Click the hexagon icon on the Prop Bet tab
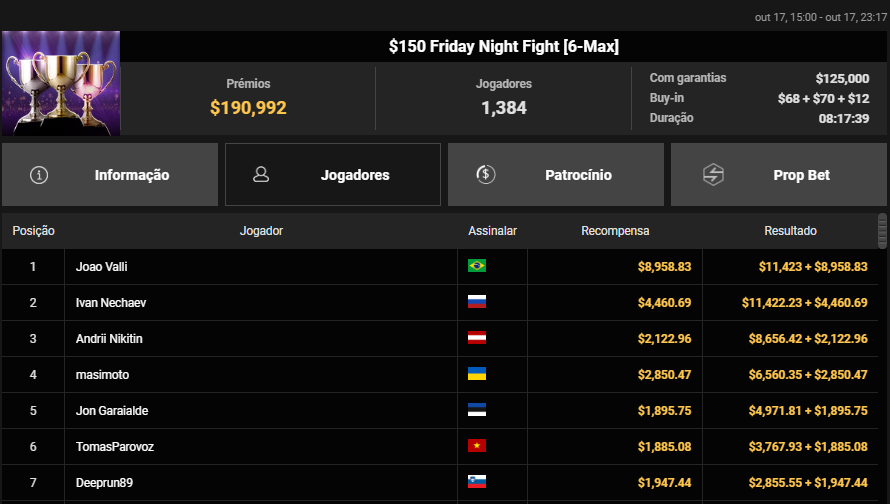The image size is (890, 504). [x=713, y=175]
